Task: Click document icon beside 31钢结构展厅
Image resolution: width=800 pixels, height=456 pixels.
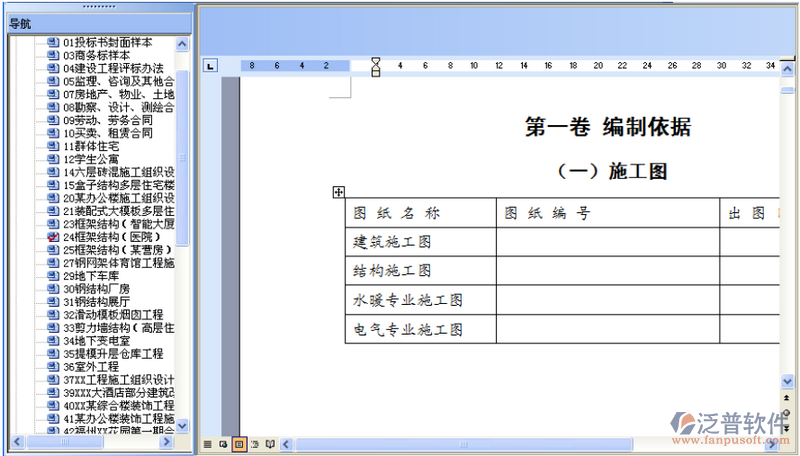Action: coord(53,301)
